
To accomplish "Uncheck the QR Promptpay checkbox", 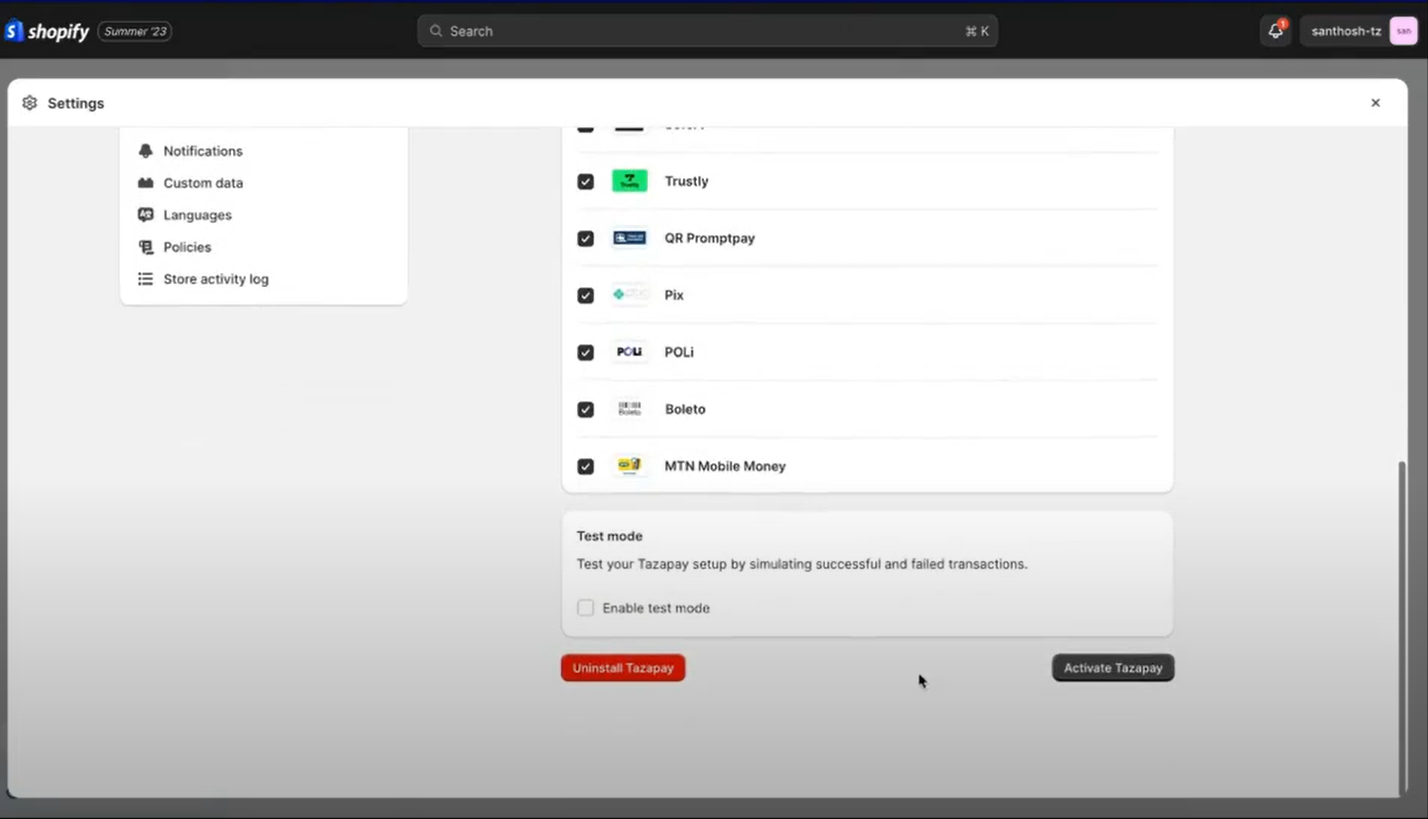I will pyautogui.click(x=586, y=239).
